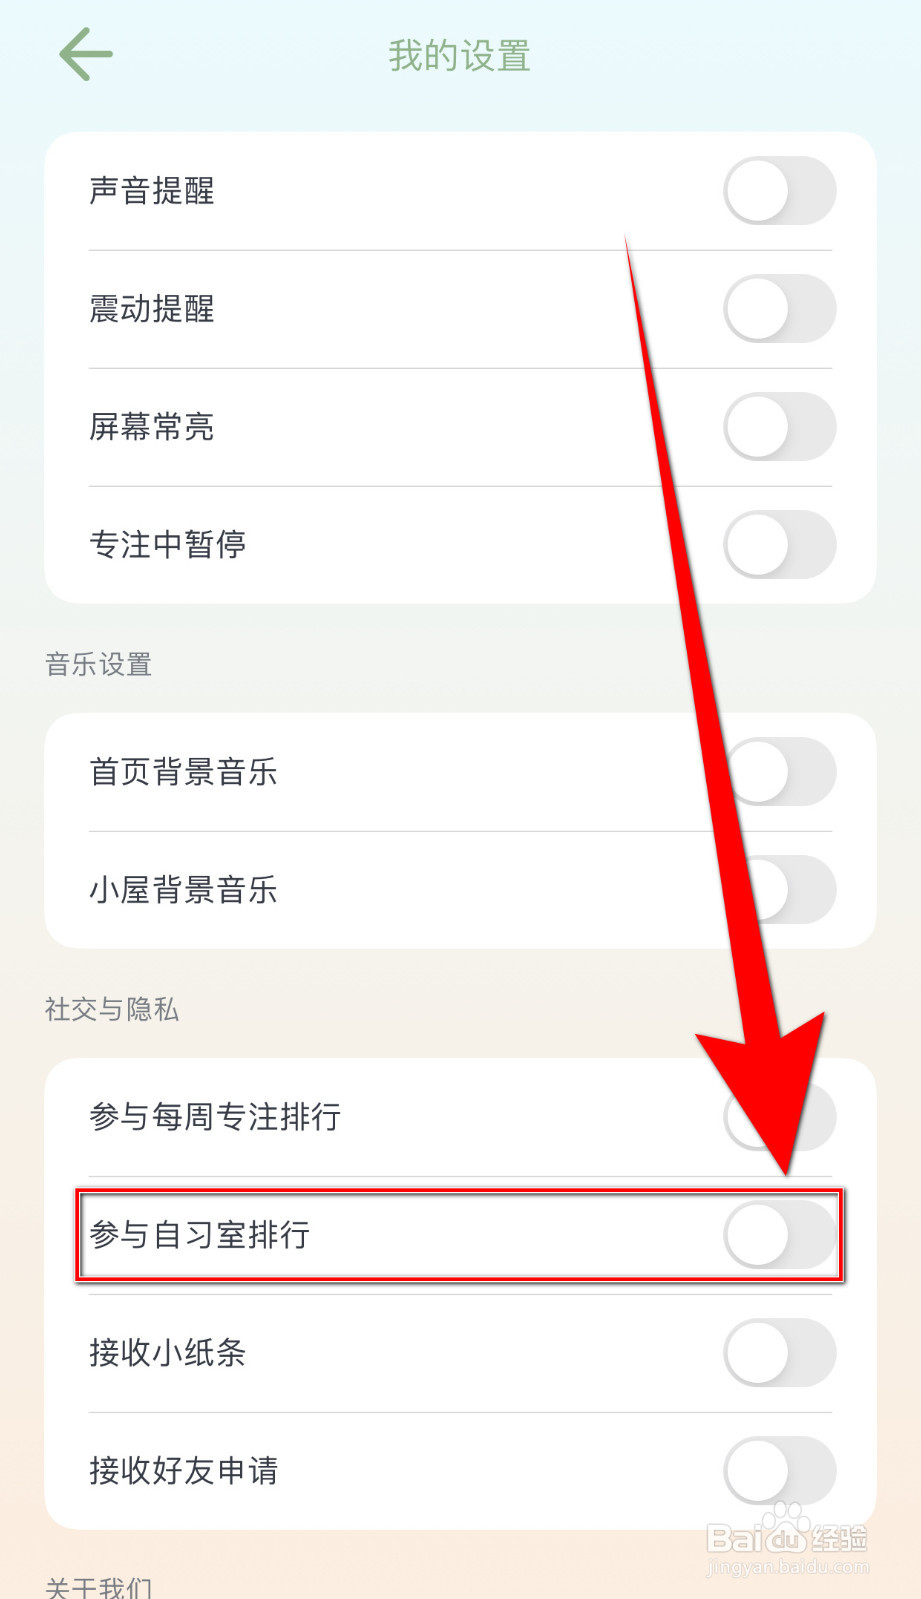The height and width of the screenshot is (1599, 921).
Task: Tap the green back arrow icon
Action: click(86, 54)
